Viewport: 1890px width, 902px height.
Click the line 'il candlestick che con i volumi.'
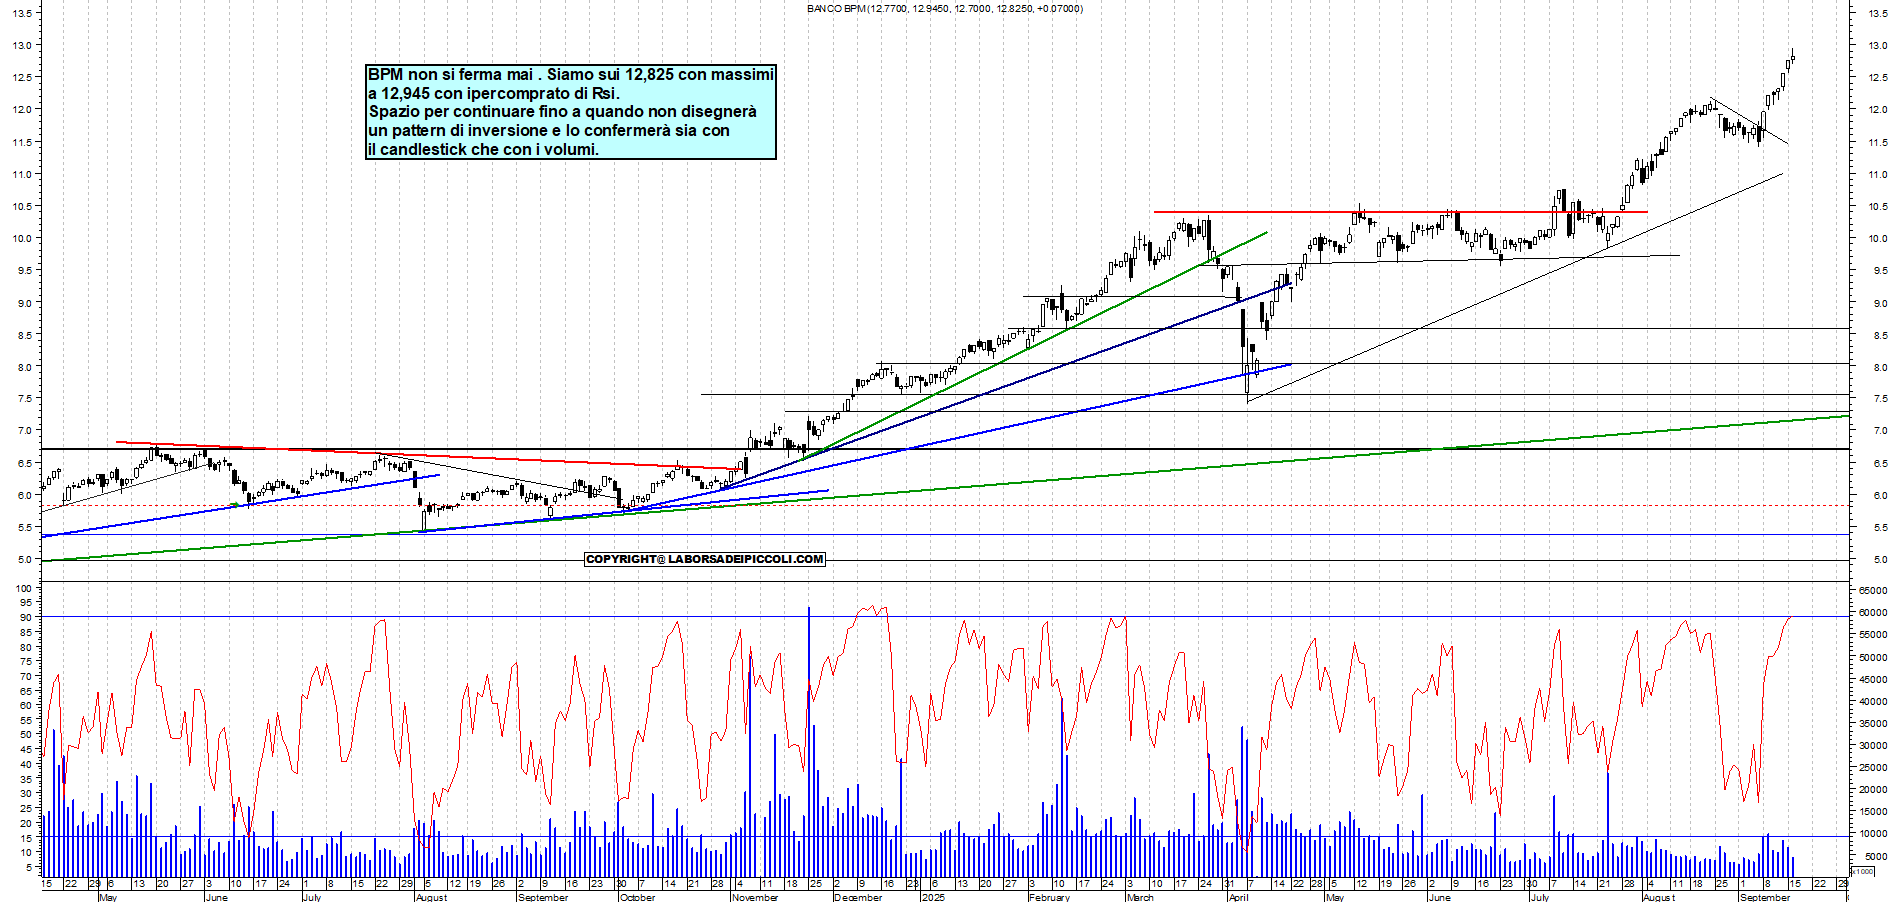coord(484,149)
